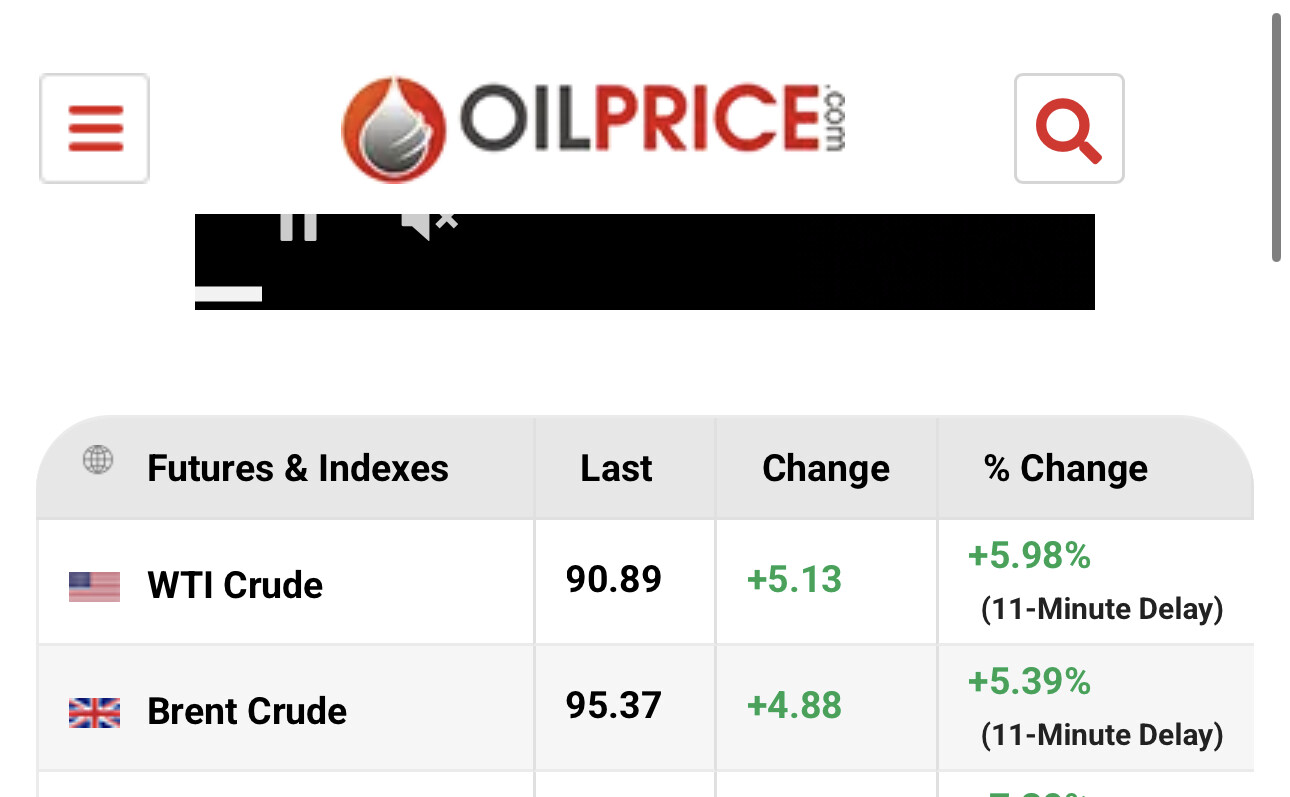Viewport: 1290px width, 797px height.
Task: Click WTI percent change +5.98%
Action: pos(1029,555)
